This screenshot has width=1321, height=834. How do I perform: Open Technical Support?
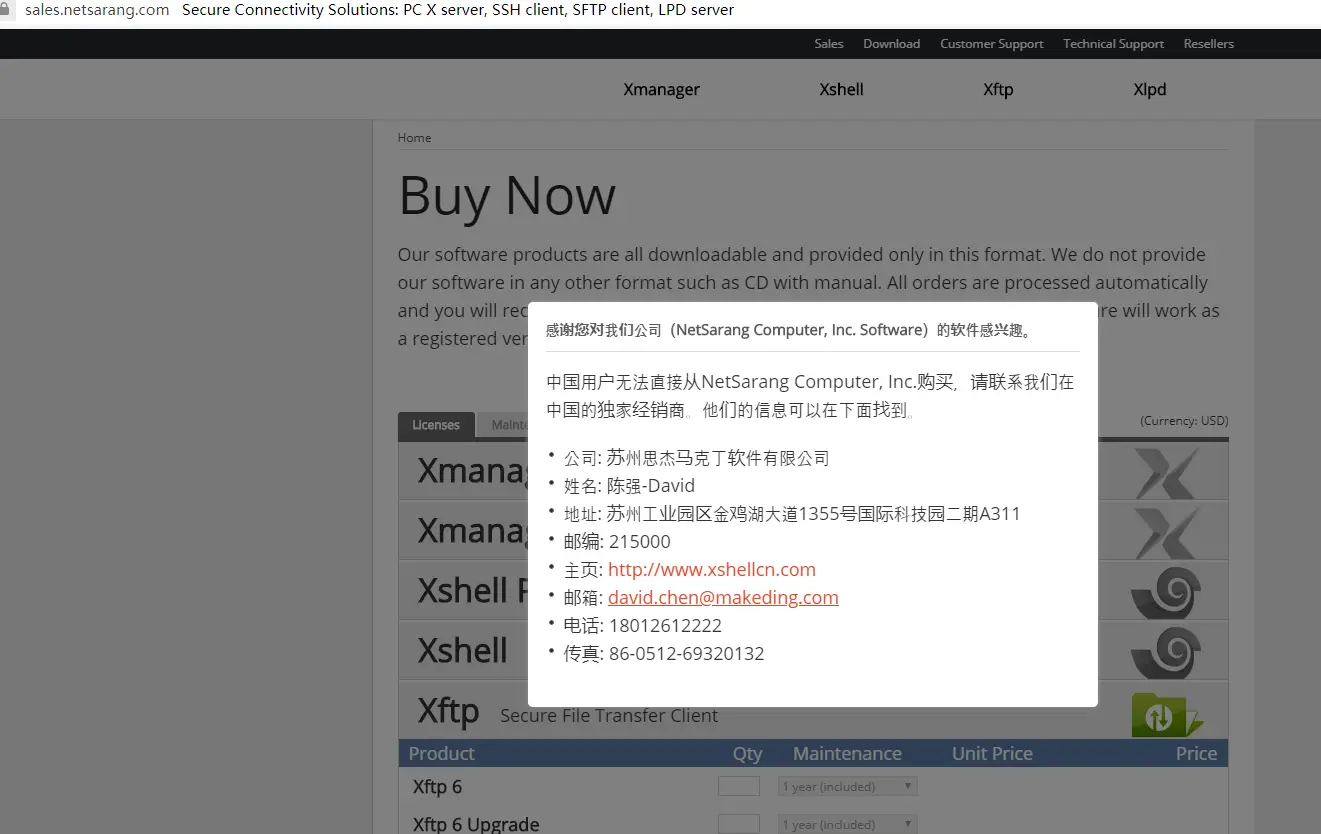[x=1114, y=44]
